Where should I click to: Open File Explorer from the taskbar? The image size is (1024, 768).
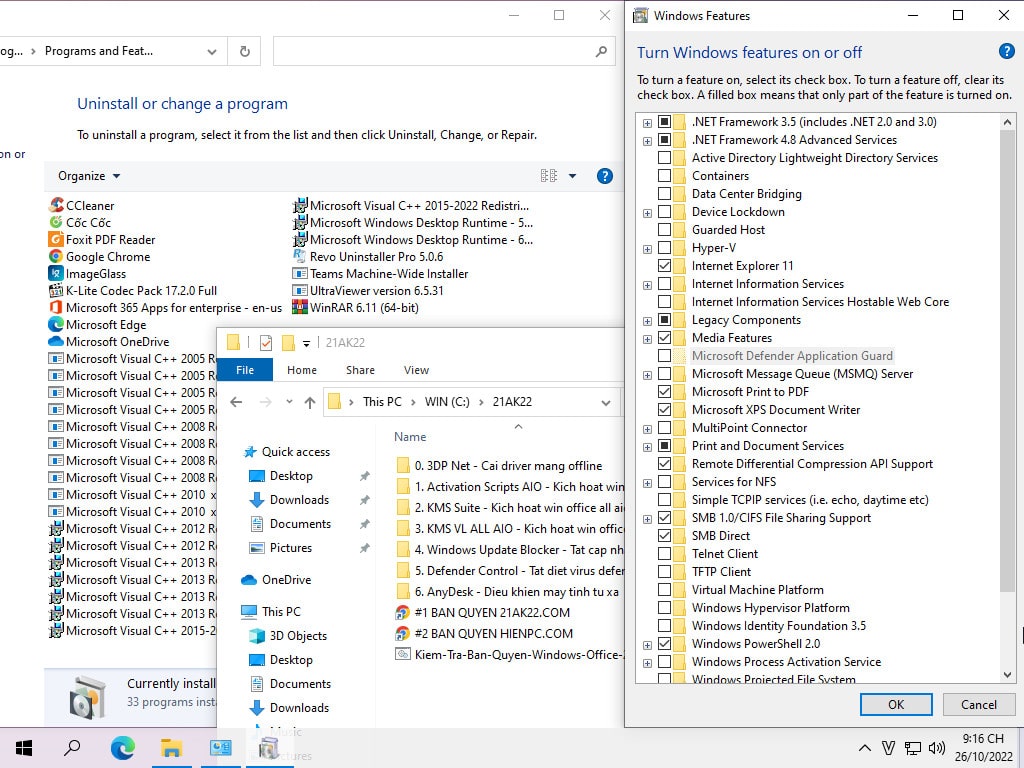(171, 747)
